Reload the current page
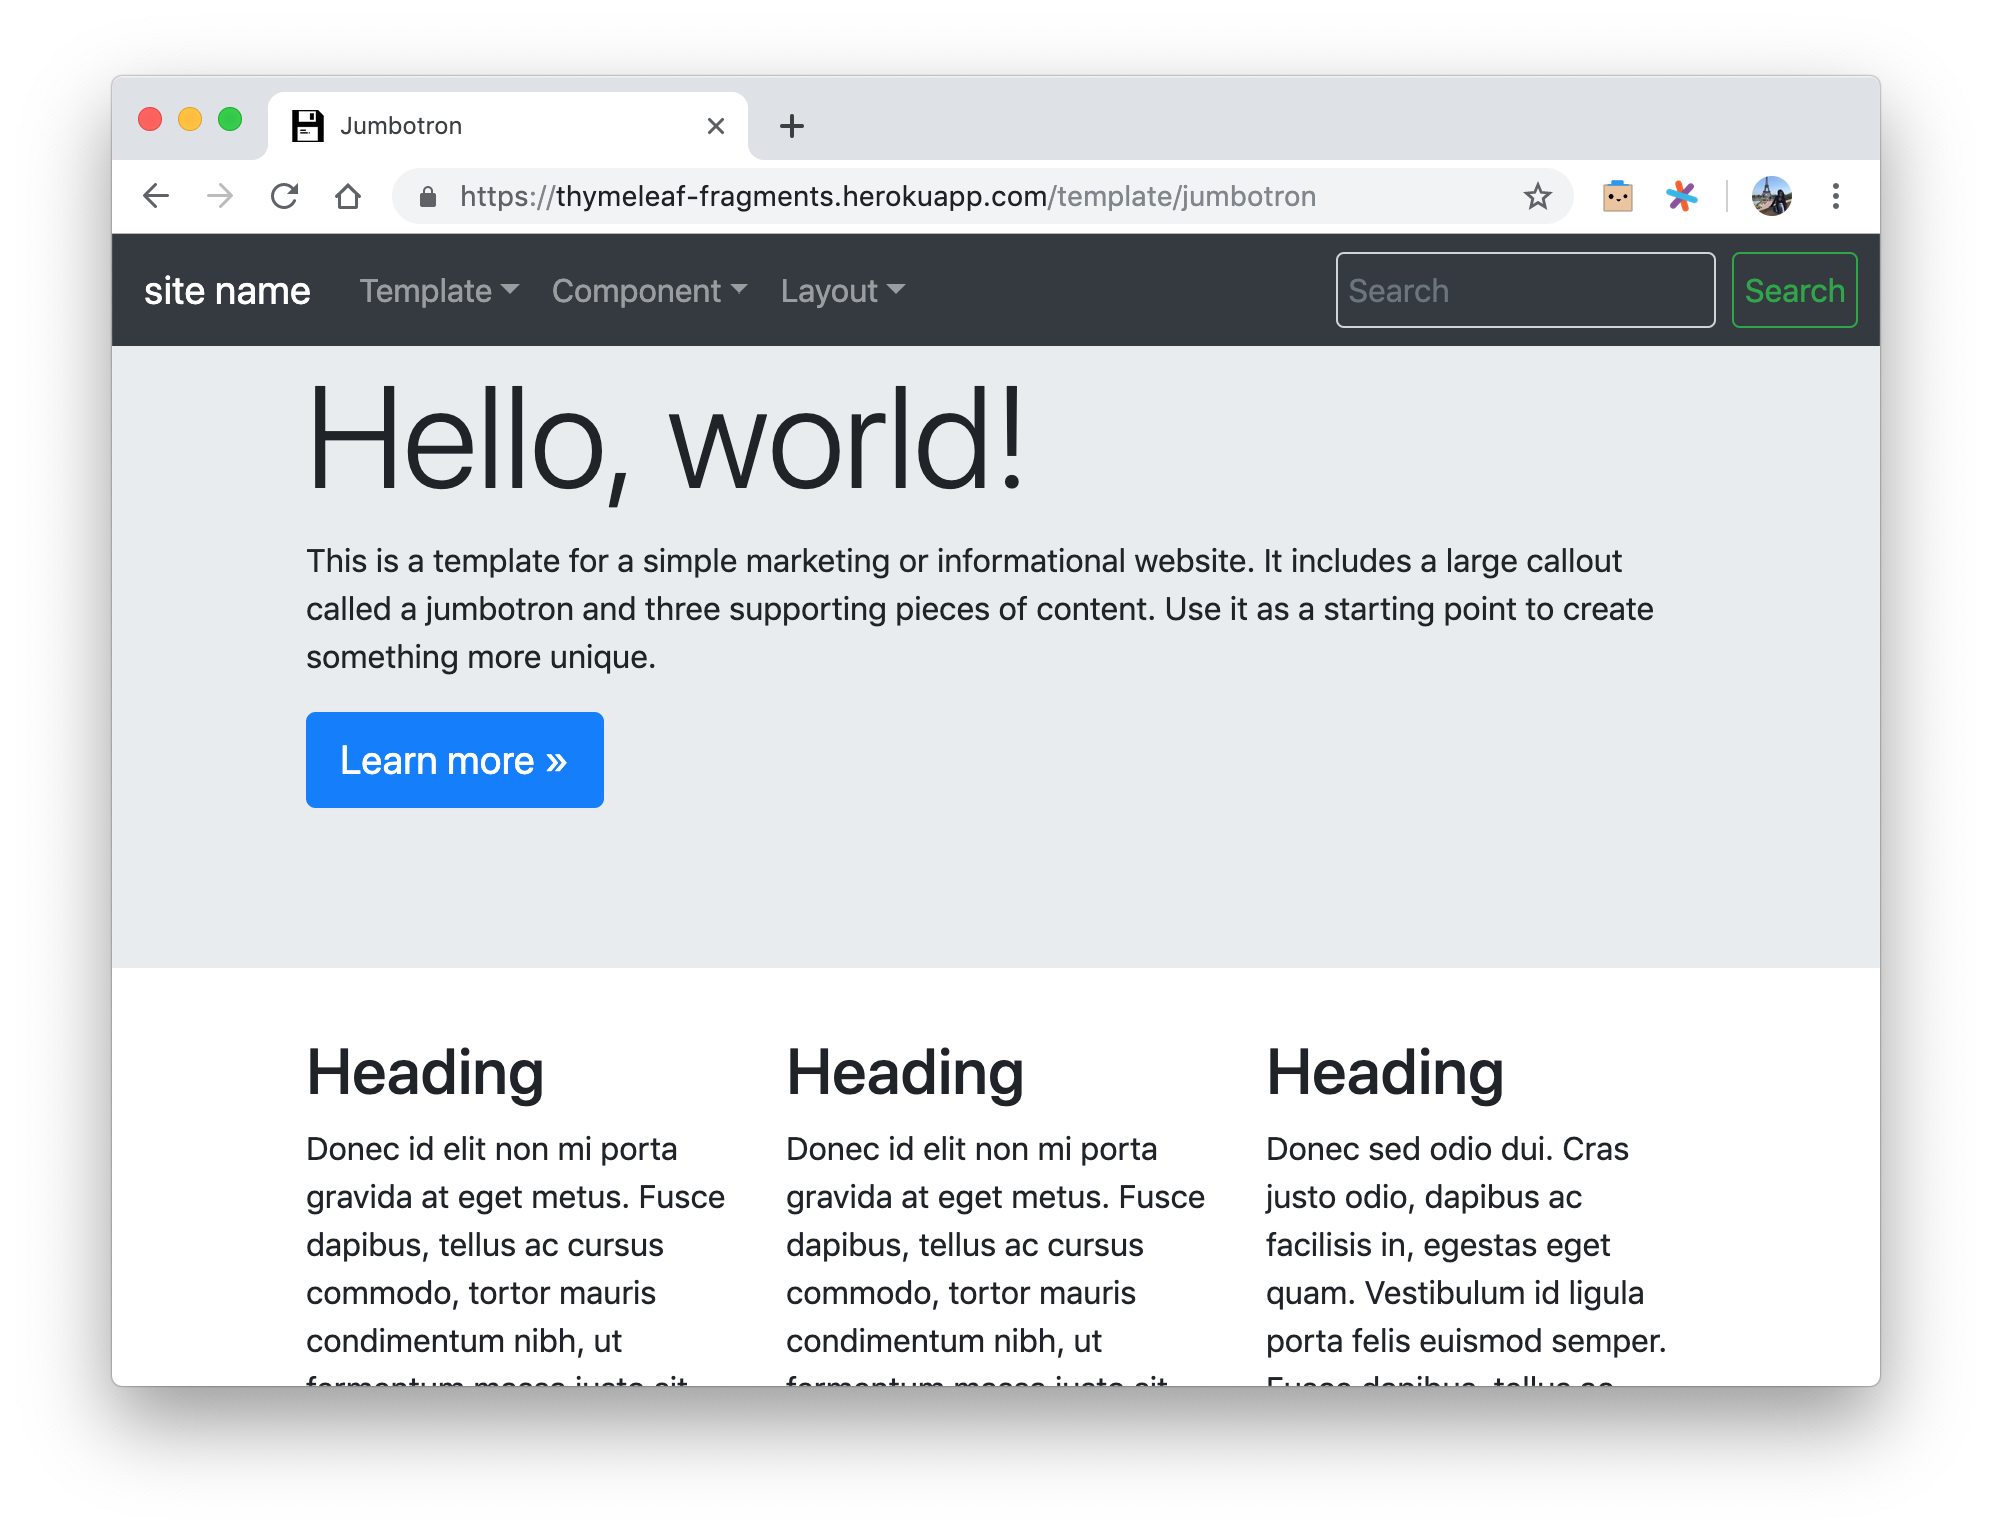The width and height of the screenshot is (1992, 1534). pos(284,196)
